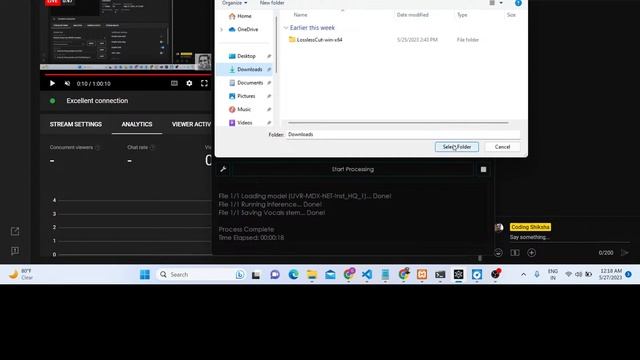Switch to the STREAM SETTINGS tab
The height and width of the screenshot is (360, 640).
click(x=76, y=124)
